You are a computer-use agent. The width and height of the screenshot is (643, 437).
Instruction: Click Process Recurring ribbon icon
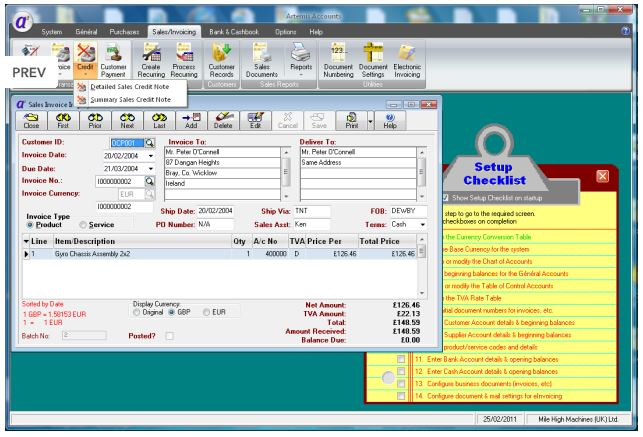[184, 60]
